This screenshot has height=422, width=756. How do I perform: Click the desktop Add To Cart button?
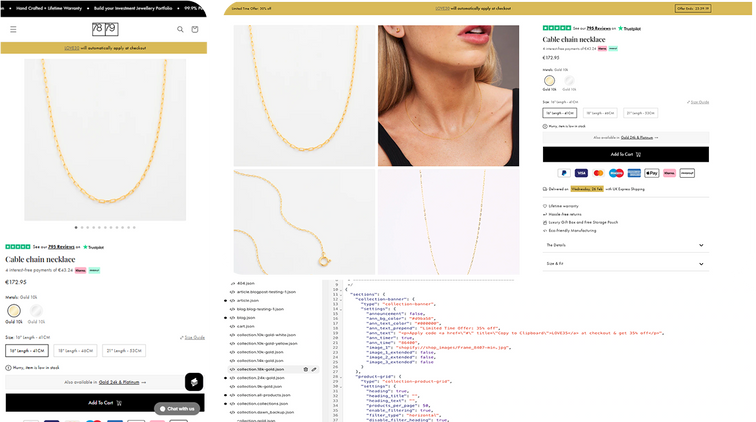(625, 154)
